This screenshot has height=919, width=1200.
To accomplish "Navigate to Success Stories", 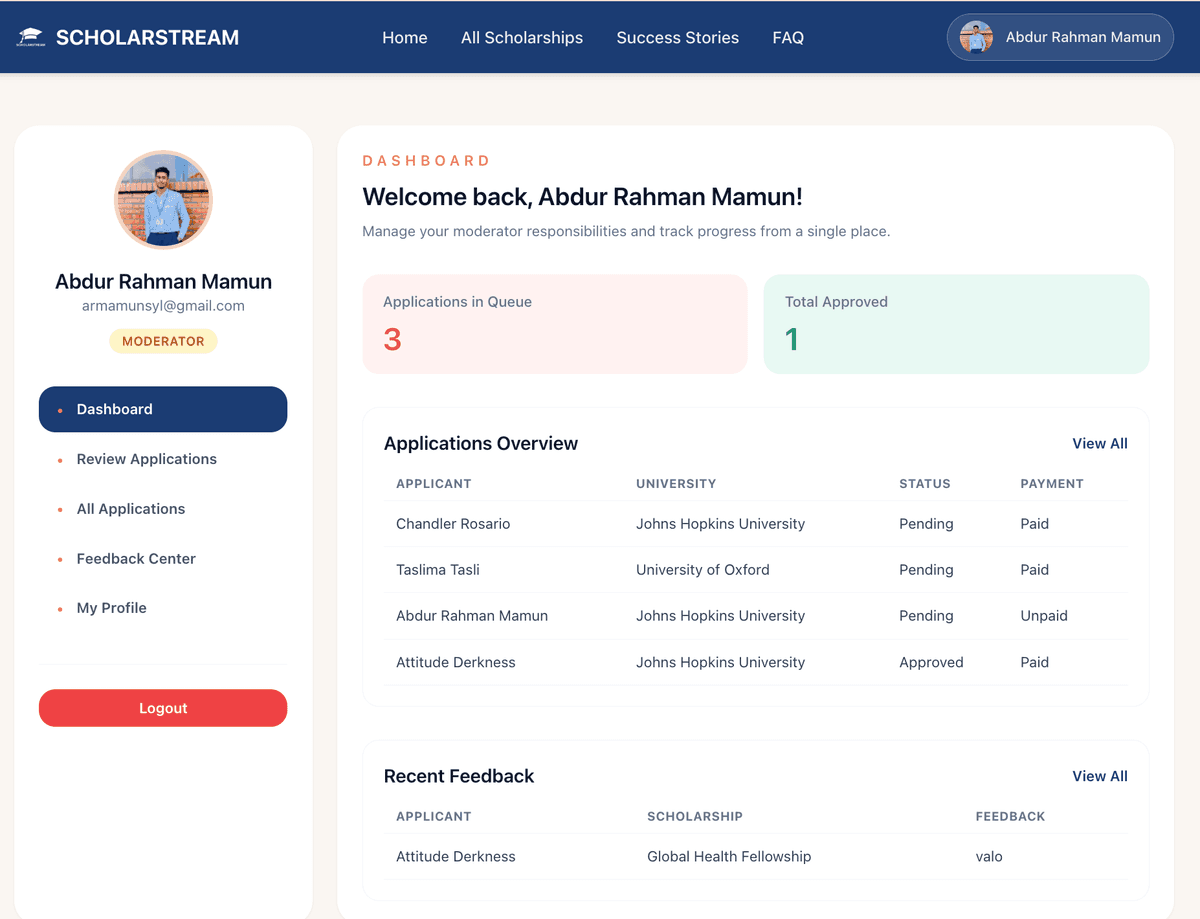I will tap(677, 38).
